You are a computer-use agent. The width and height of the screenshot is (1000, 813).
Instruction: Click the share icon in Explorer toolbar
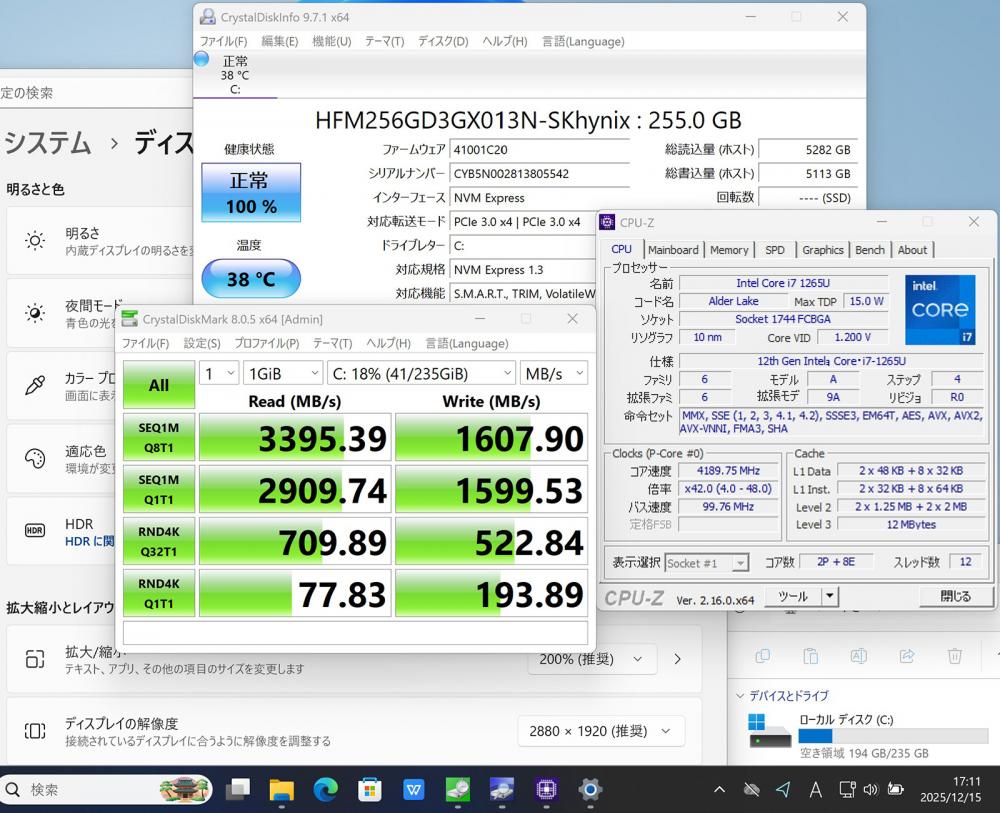click(x=907, y=656)
